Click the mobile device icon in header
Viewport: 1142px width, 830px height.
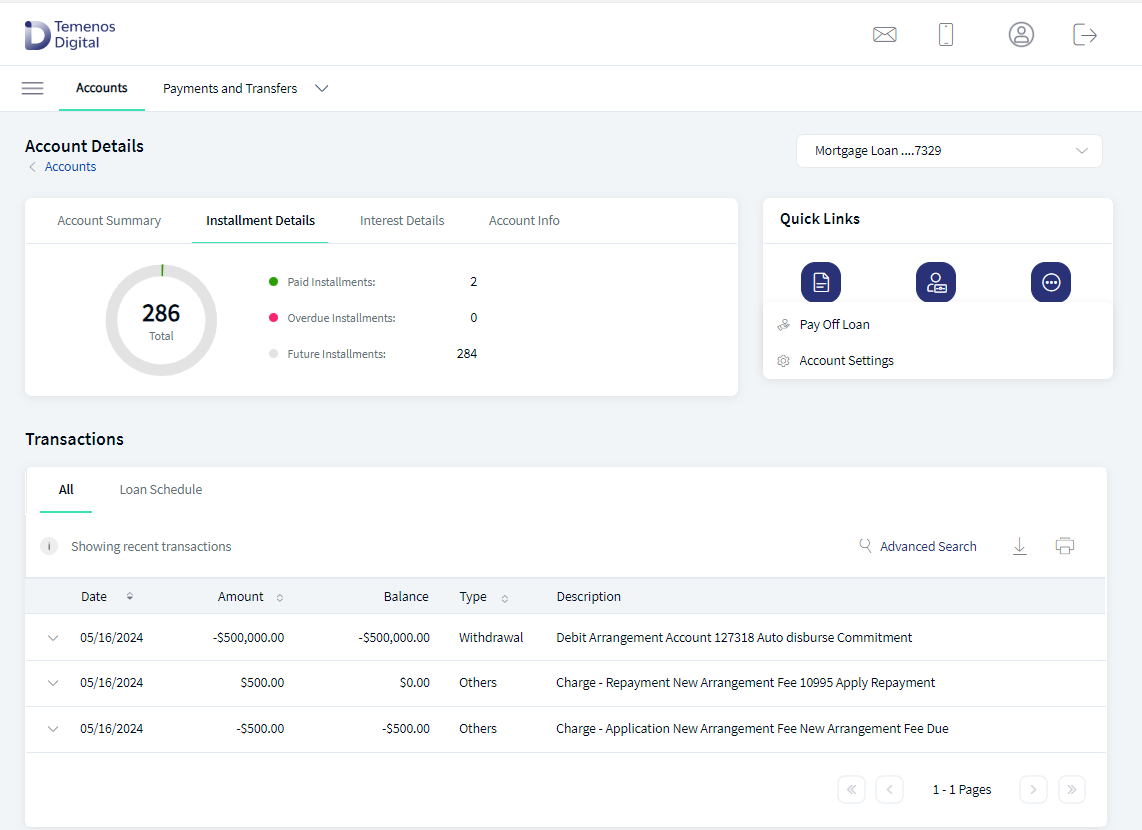point(945,34)
